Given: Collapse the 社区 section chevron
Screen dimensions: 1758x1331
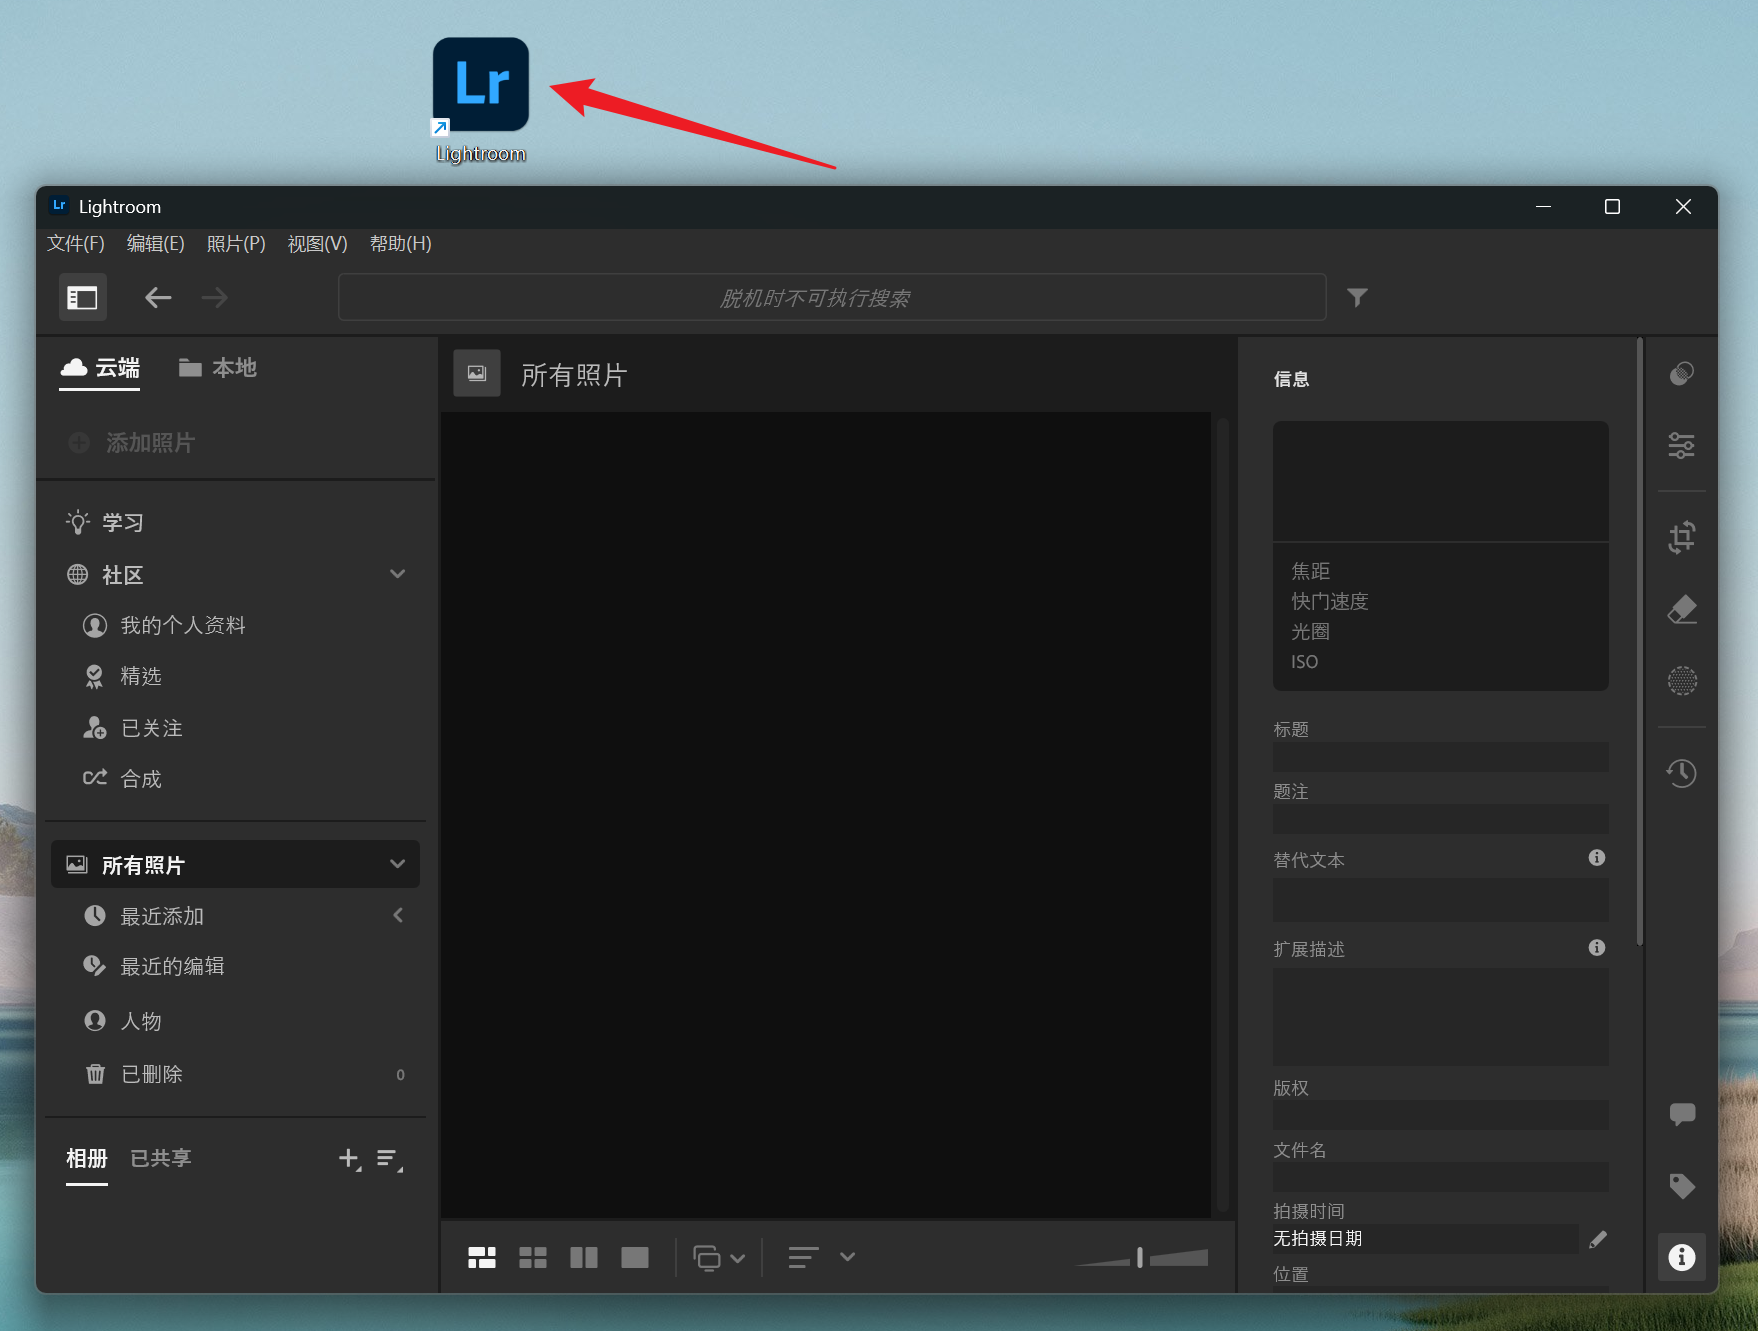Looking at the screenshot, I should 397,574.
